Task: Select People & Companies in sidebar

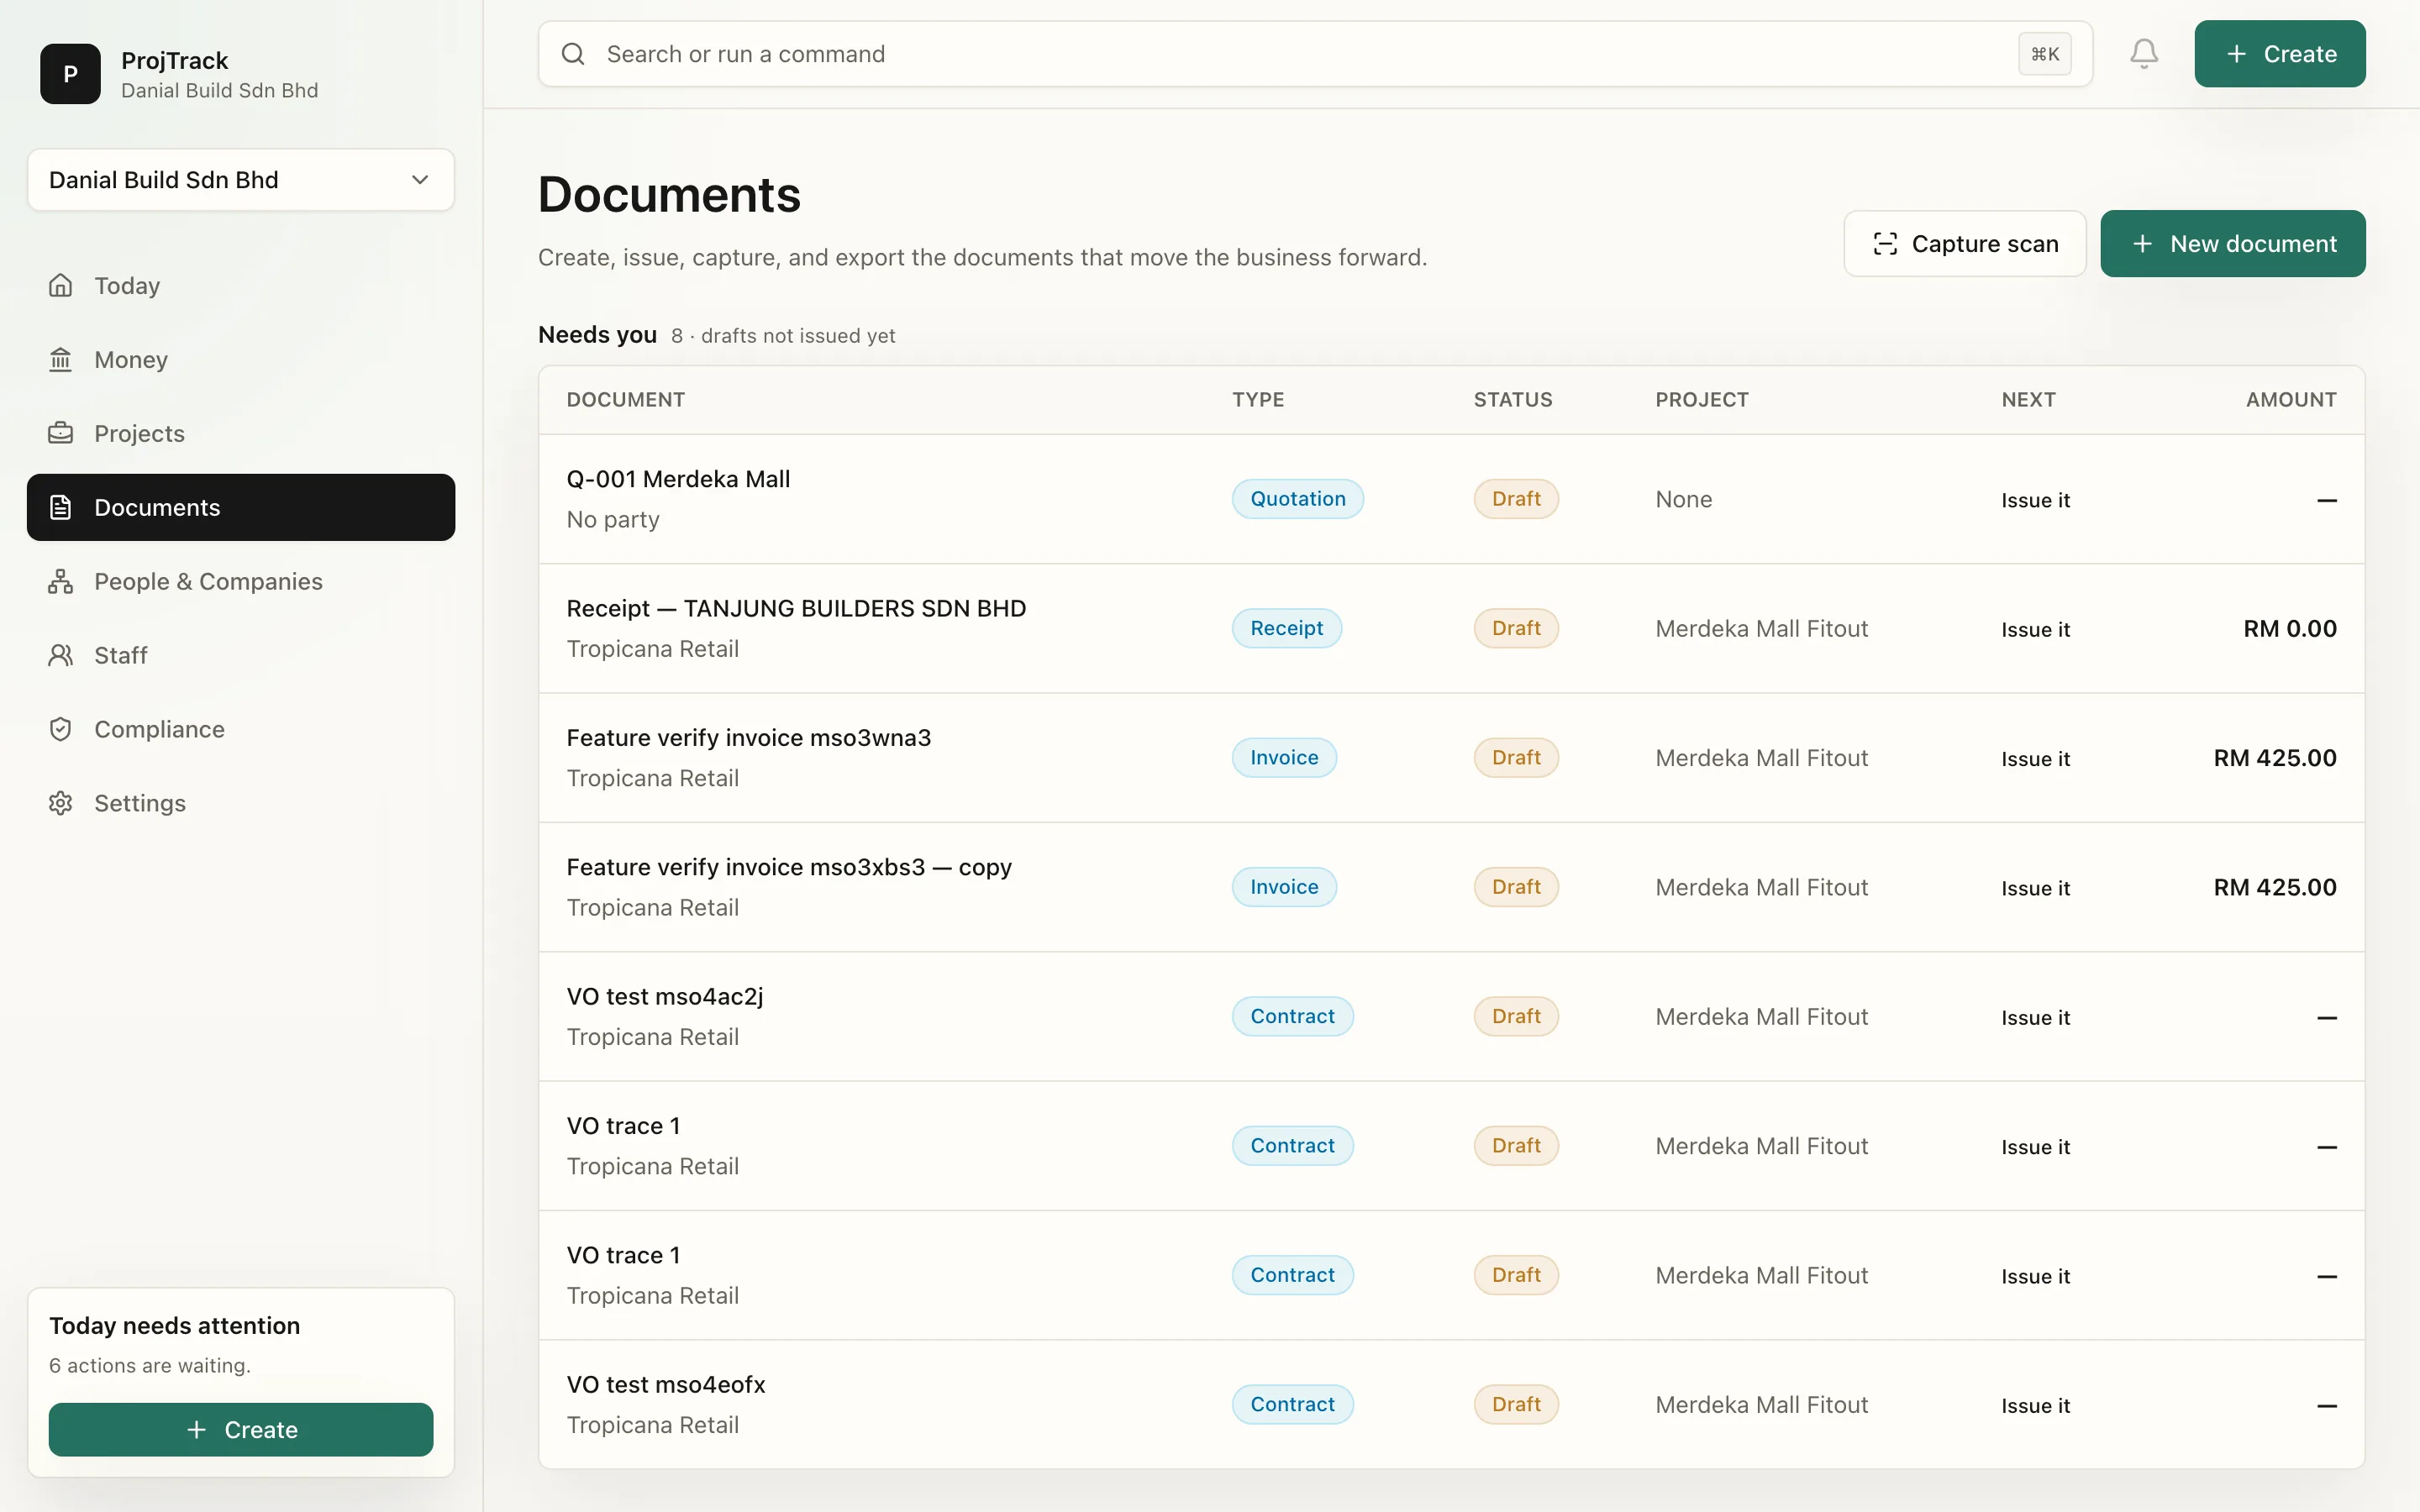Action: point(241,582)
